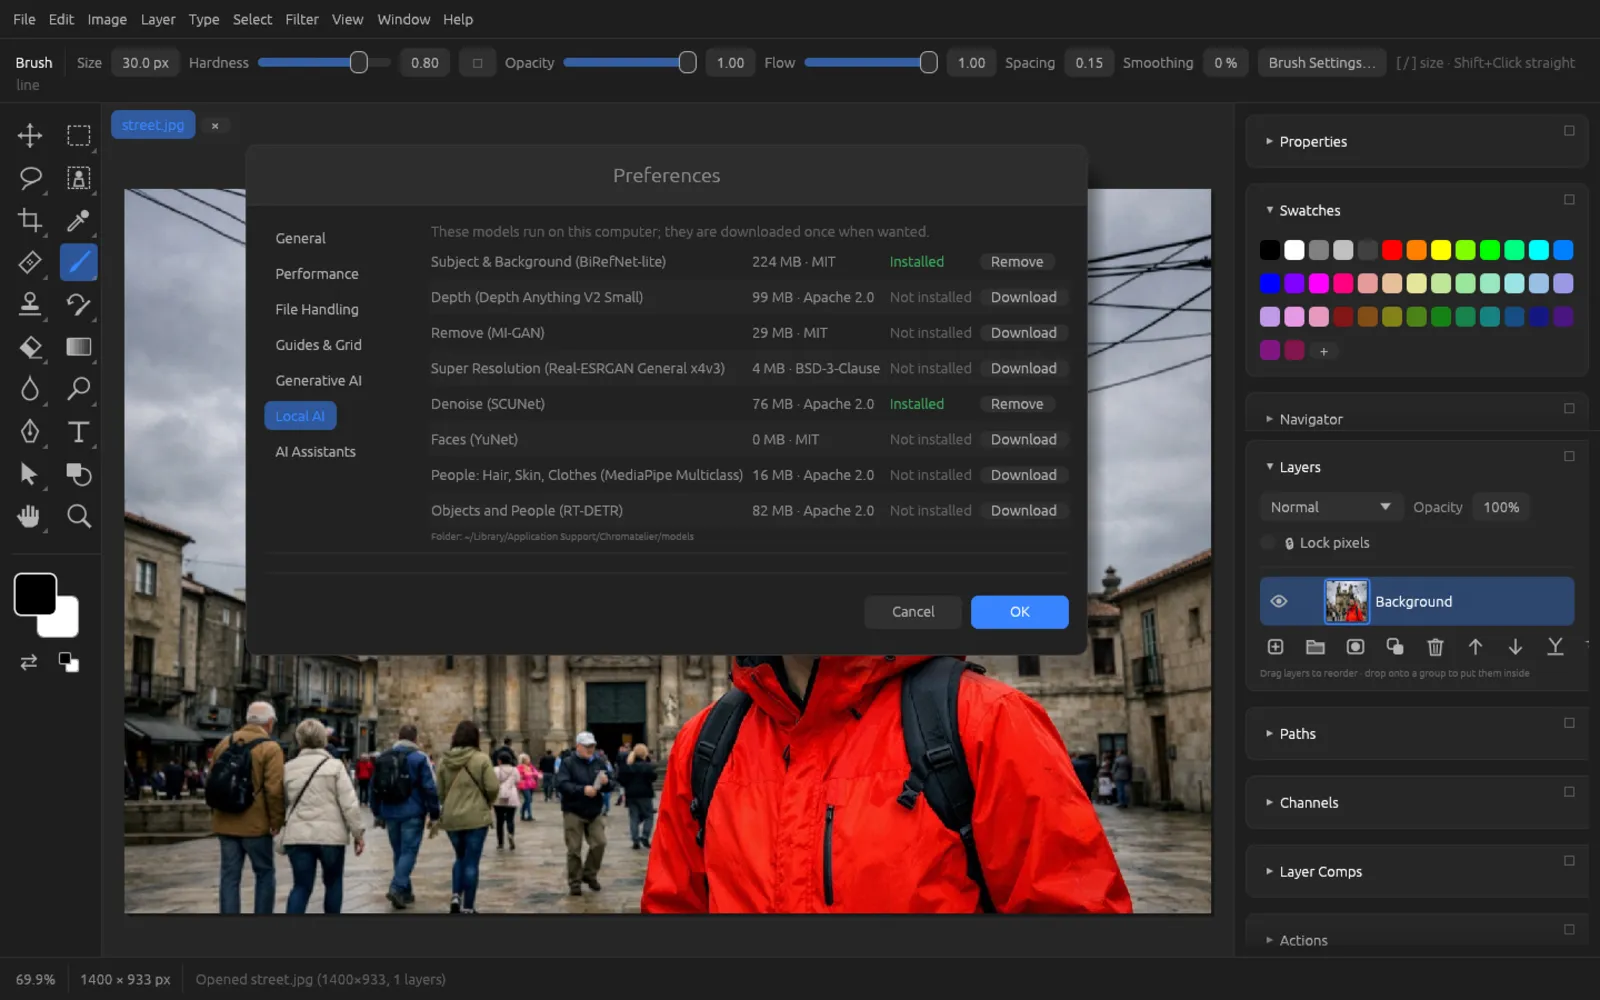This screenshot has width=1600, height=1000.
Task: Select the Zoom tool in toolbar
Action: [x=78, y=516]
